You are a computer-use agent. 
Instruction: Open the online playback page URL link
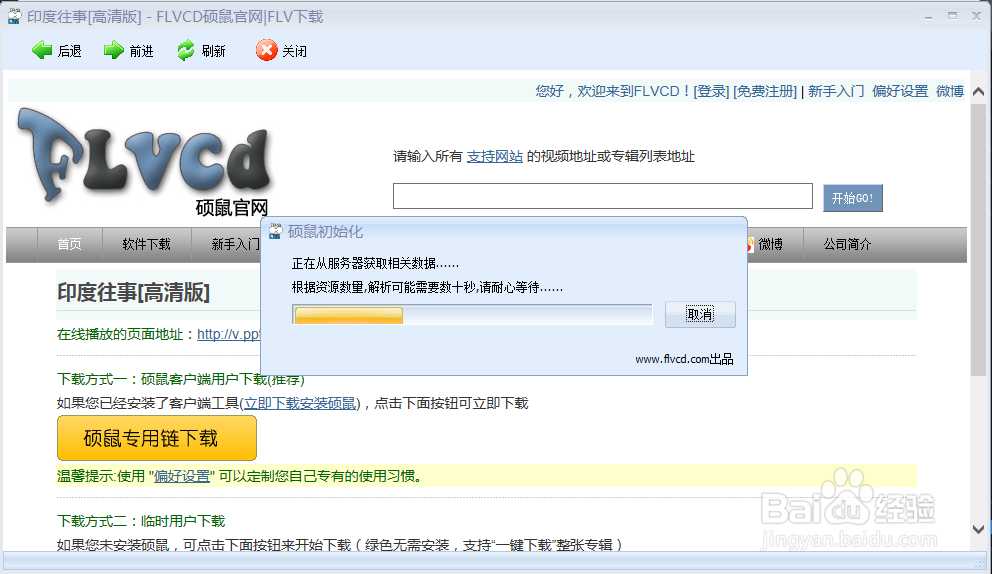pos(228,334)
